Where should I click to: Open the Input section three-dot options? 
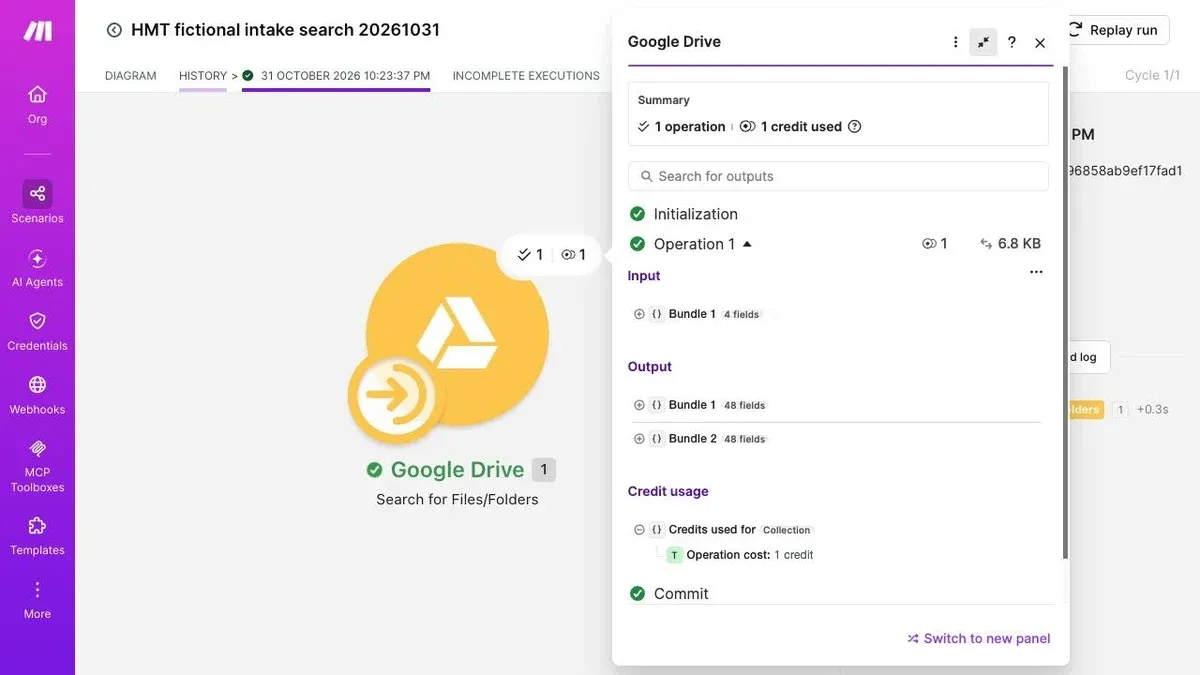pos(1036,272)
